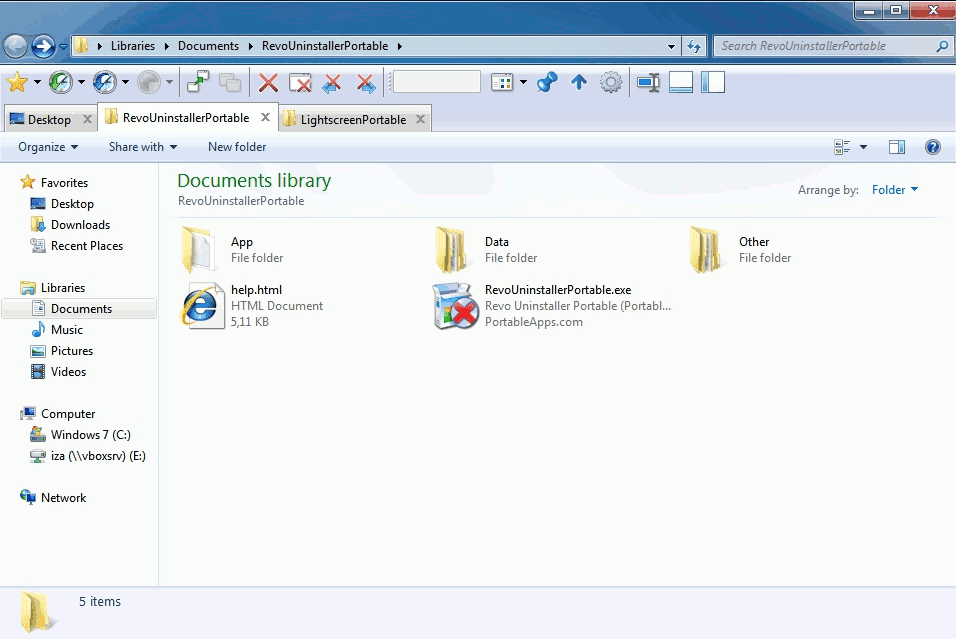Close the RevoUninstallerPortable tab
956x639 pixels.
click(265, 117)
